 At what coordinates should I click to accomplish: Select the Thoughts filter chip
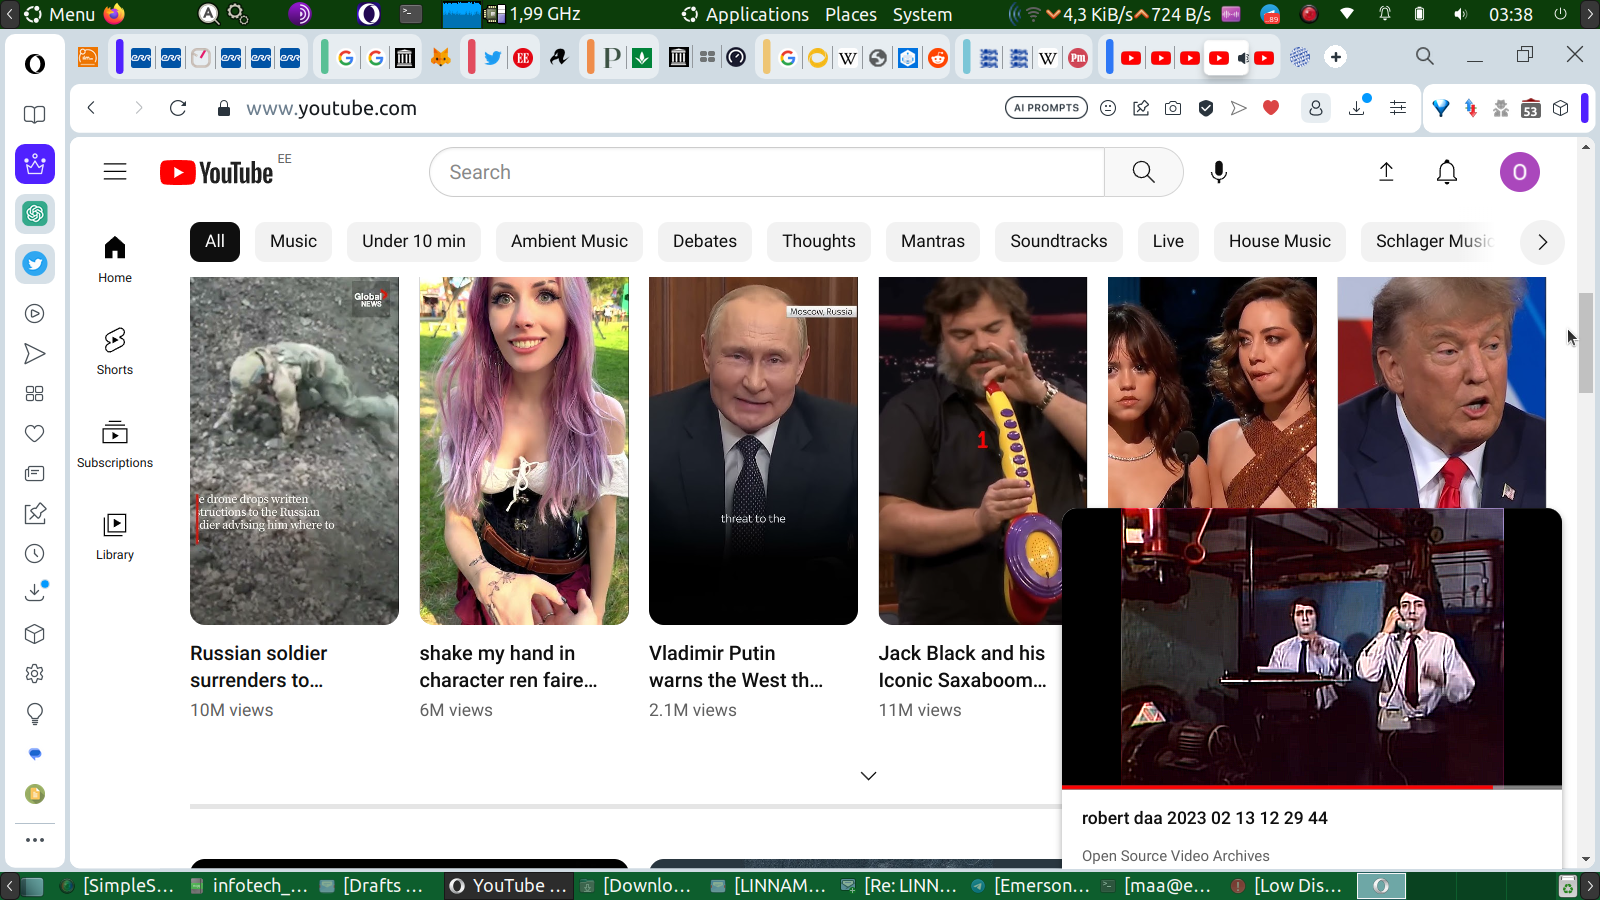click(819, 242)
